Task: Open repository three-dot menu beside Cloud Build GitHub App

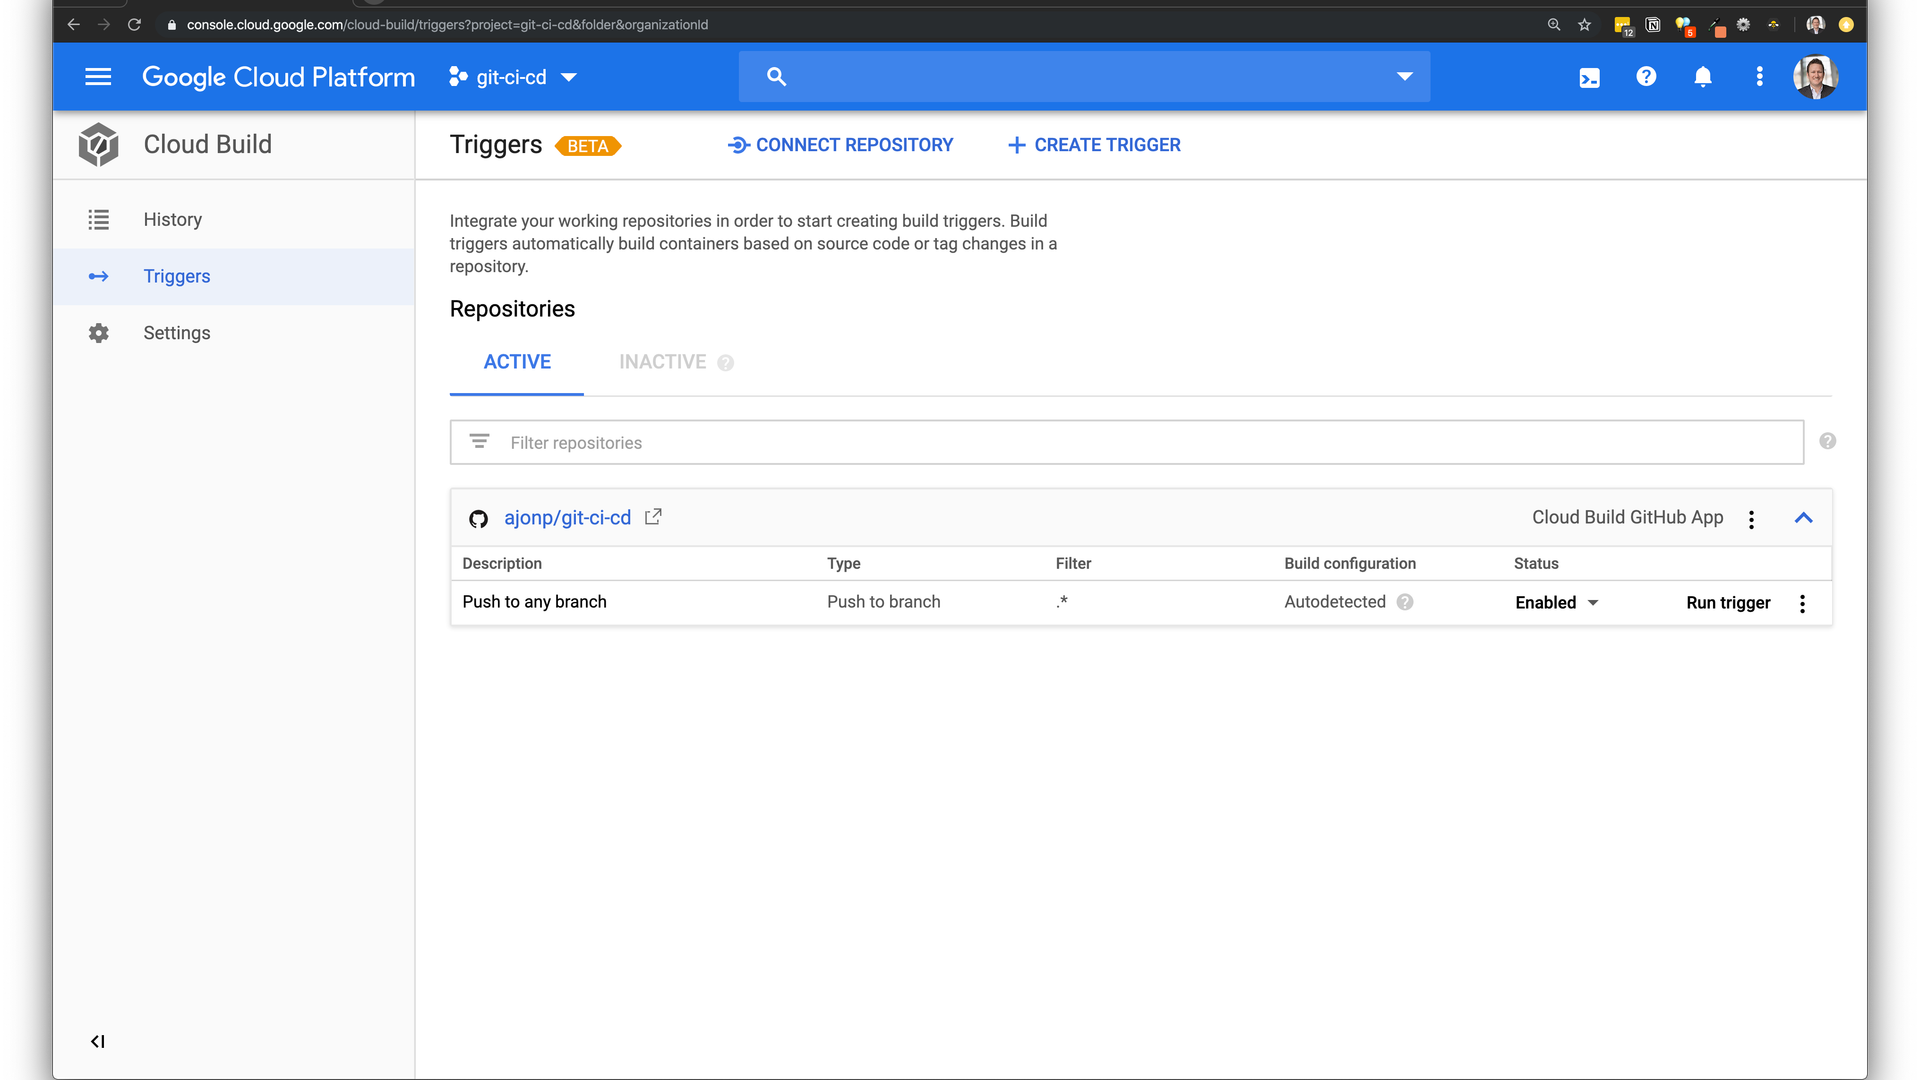Action: 1751,519
